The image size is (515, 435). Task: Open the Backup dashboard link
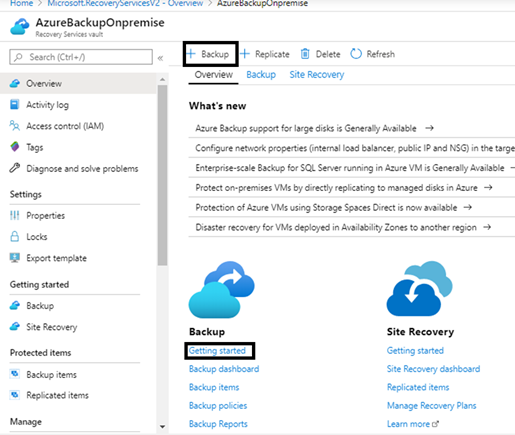tap(224, 369)
